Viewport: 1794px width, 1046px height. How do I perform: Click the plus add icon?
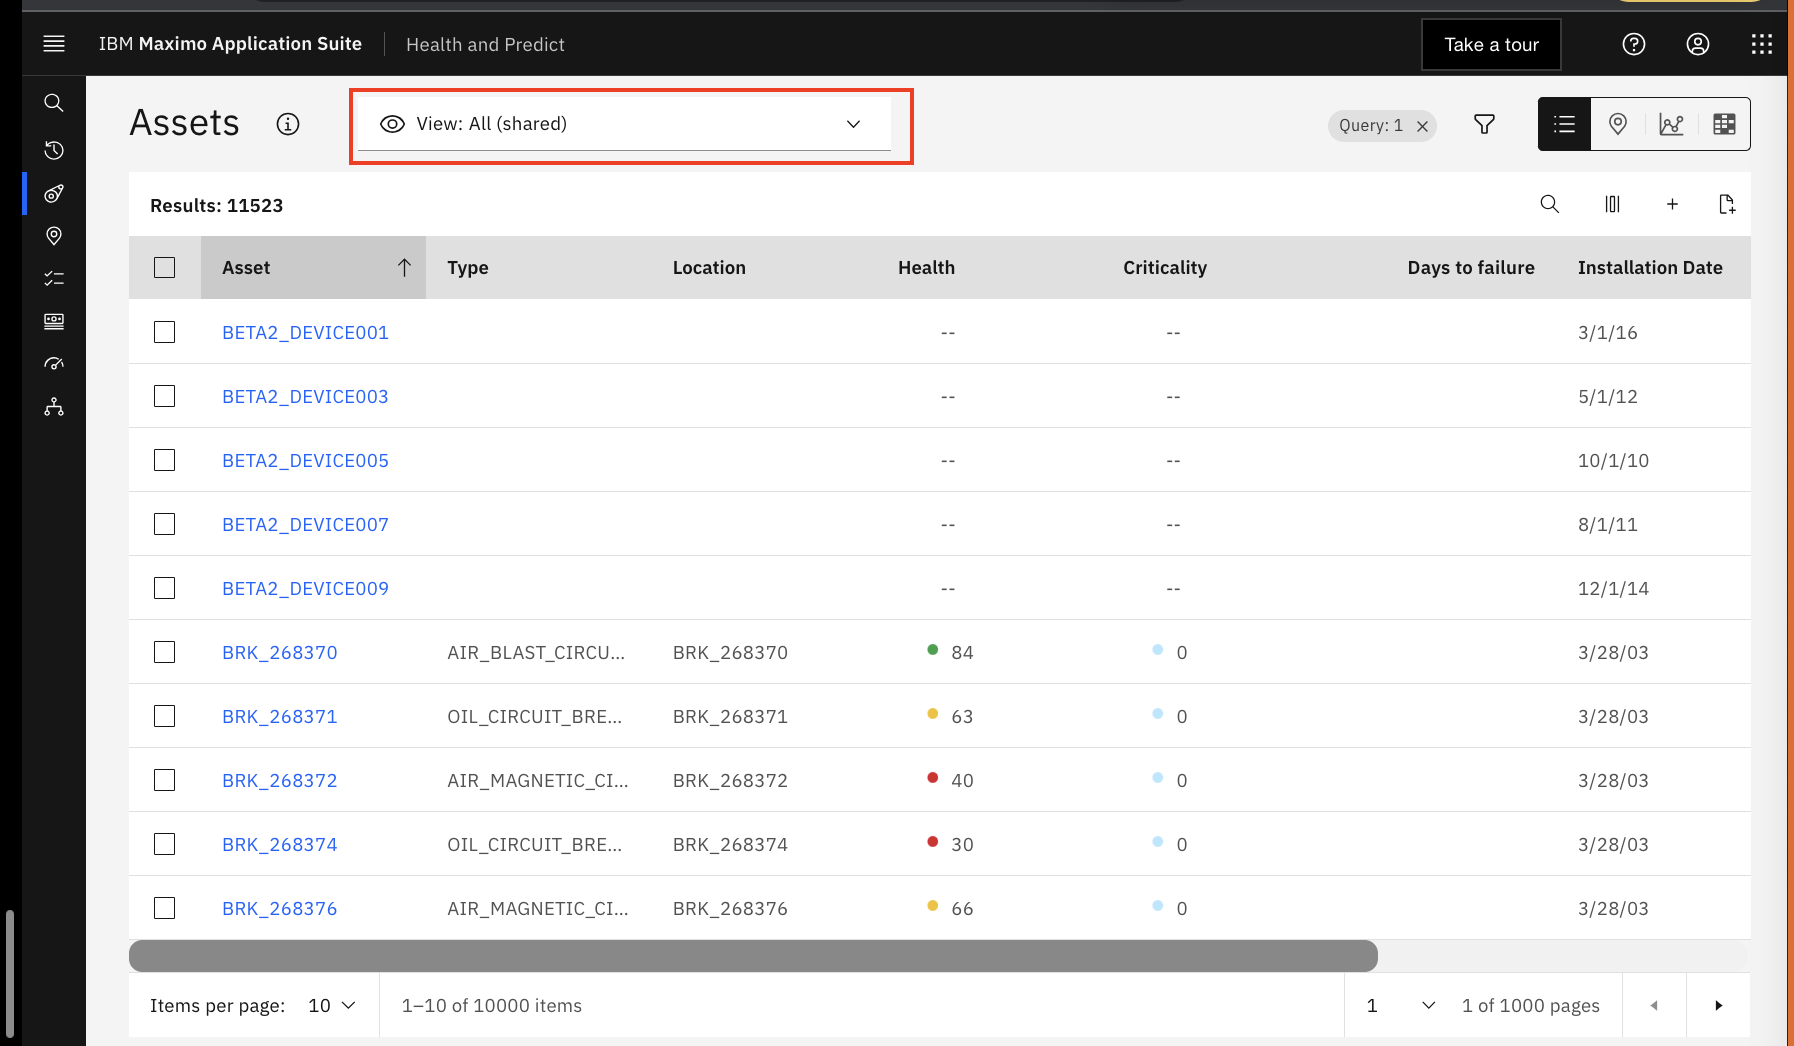point(1672,204)
